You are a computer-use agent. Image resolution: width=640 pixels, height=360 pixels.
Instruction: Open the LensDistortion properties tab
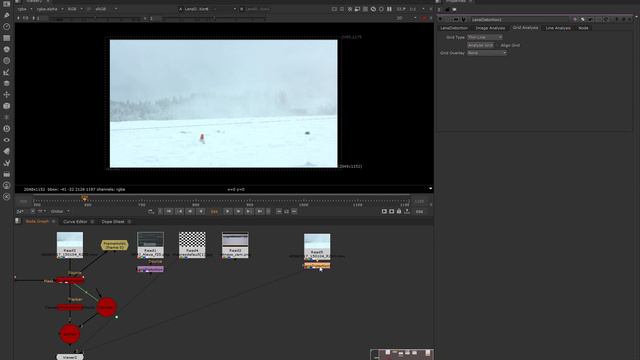tap(454, 28)
